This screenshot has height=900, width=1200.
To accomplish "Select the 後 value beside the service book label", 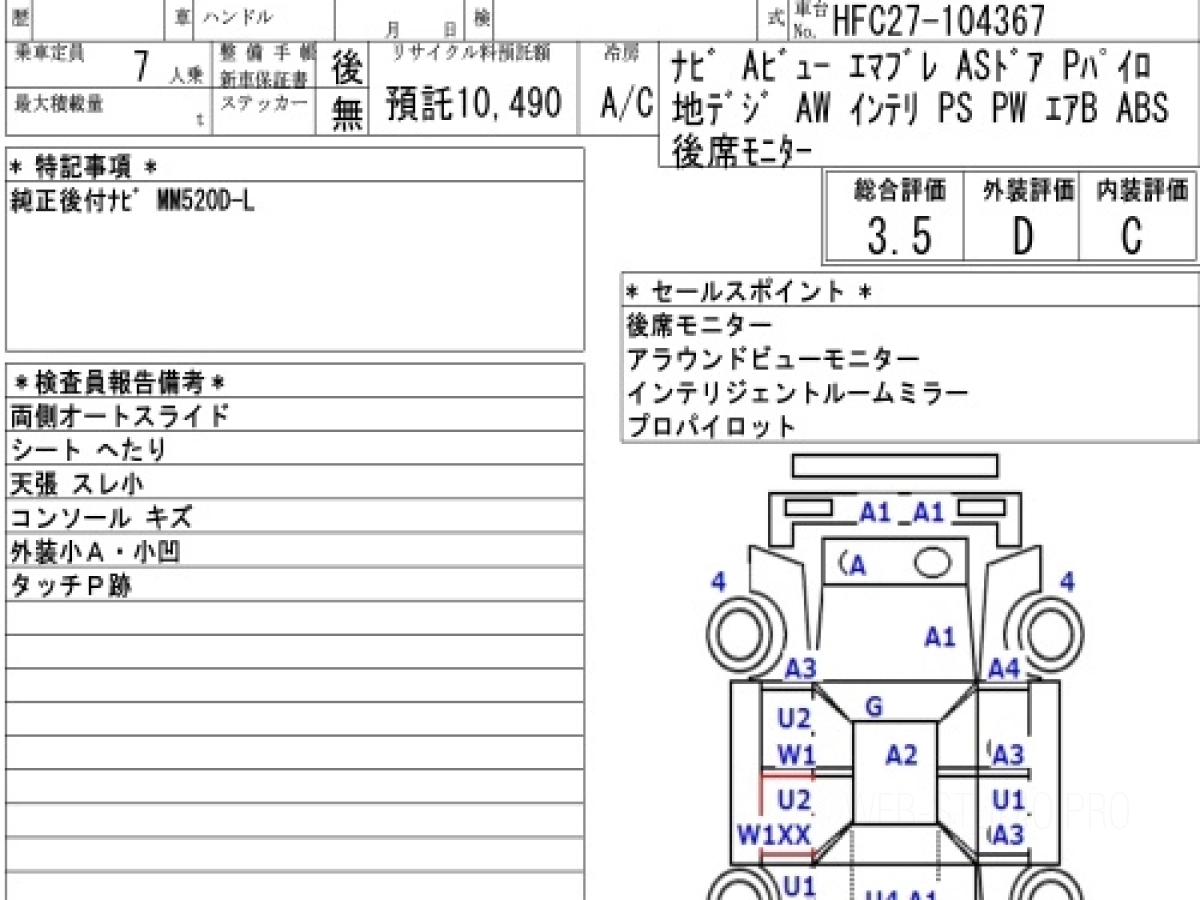I will pos(346,68).
